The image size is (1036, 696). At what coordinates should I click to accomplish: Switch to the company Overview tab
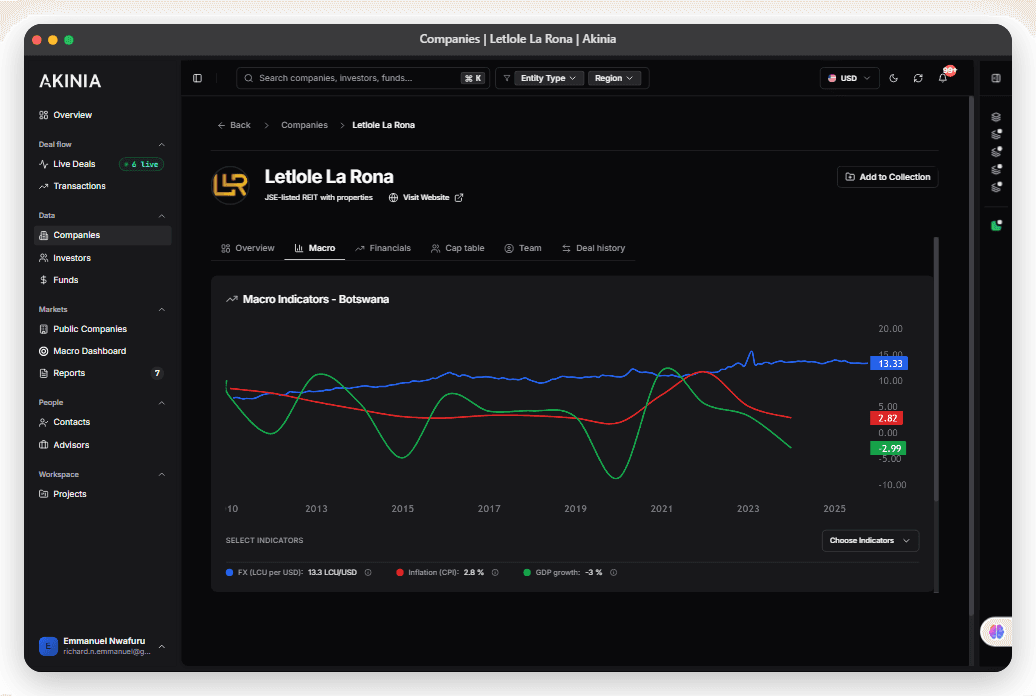pyautogui.click(x=248, y=249)
